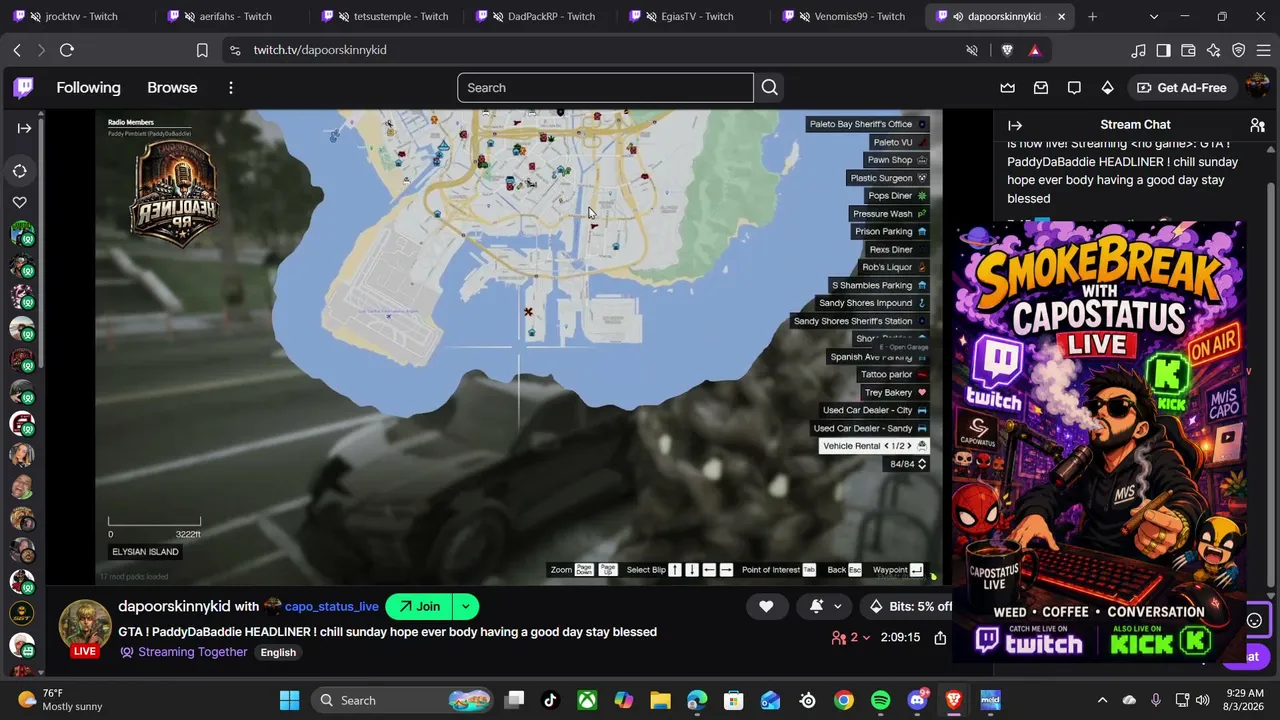Open the chat emote picker smiley
Screen dimensions: 1280x720
point(1254,620)
